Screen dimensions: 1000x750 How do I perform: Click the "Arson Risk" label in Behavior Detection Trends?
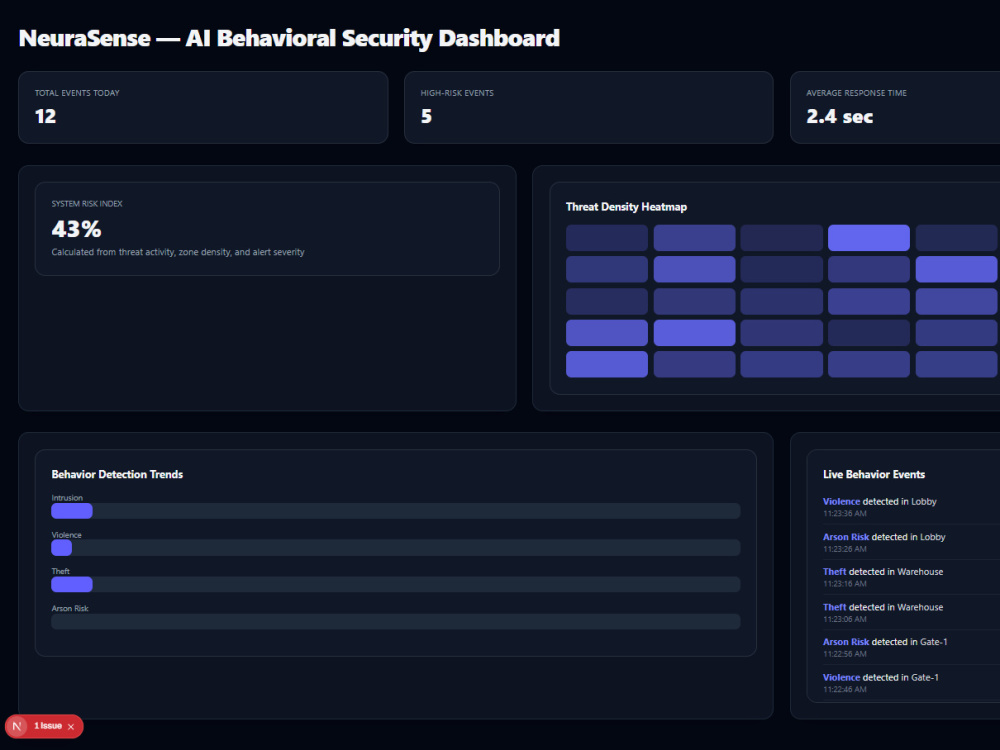click(70, 608)
